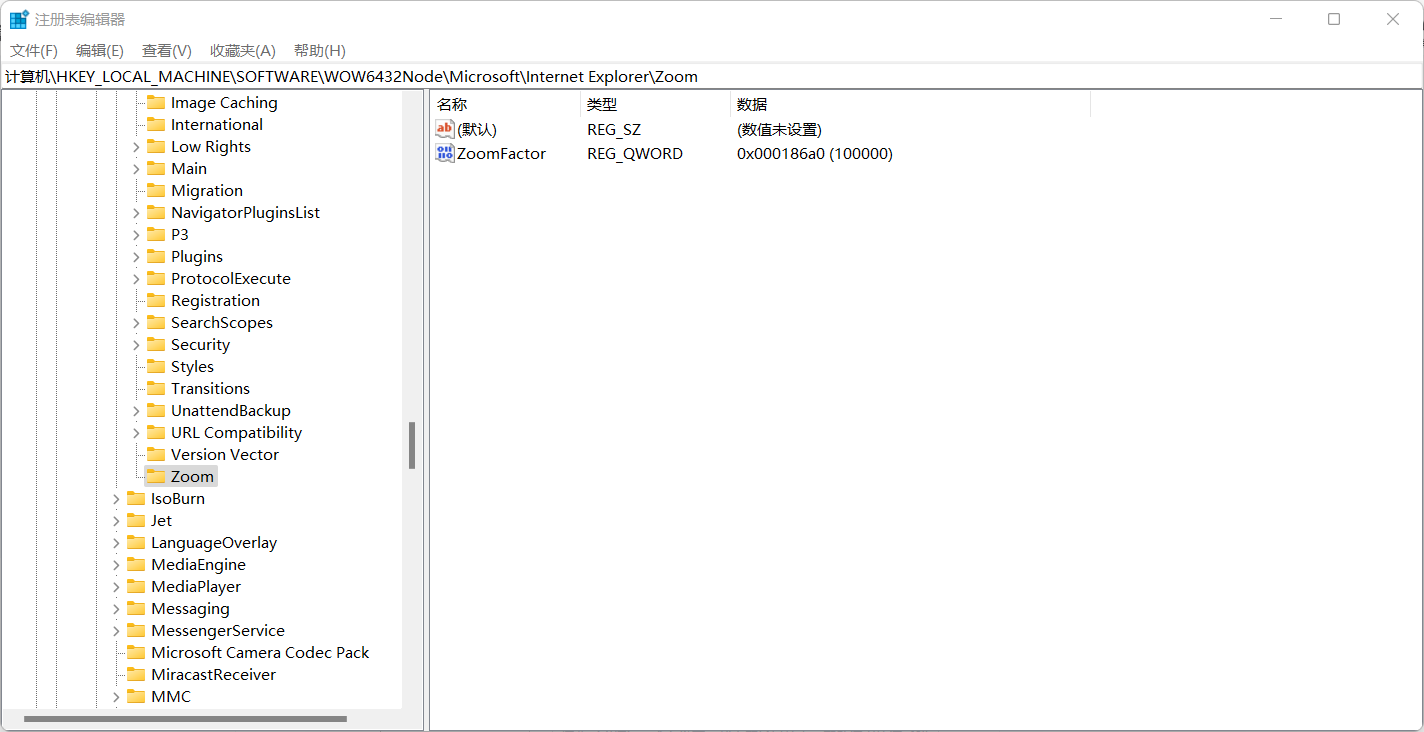Screen dimensions: 1424x732
Task: Click the ProtocolExecute folder icon
Action: (156, 278)
